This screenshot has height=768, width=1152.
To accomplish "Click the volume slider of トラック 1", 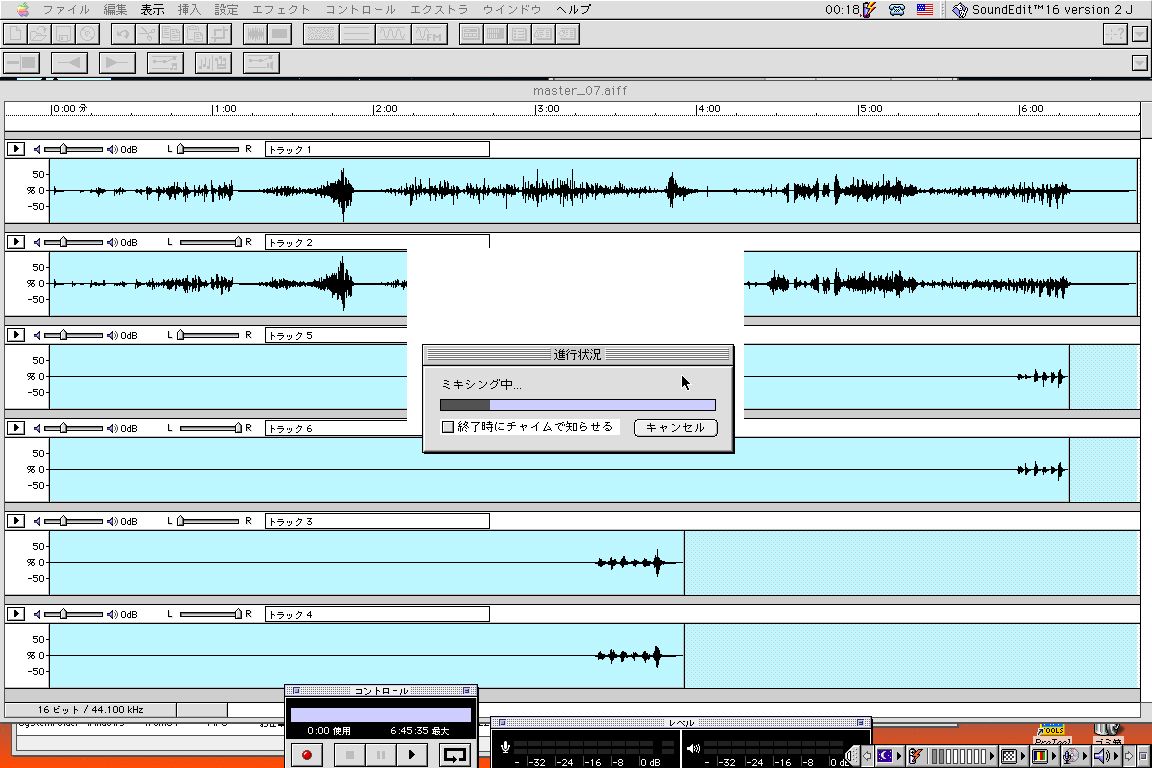I will pos(73,149).
